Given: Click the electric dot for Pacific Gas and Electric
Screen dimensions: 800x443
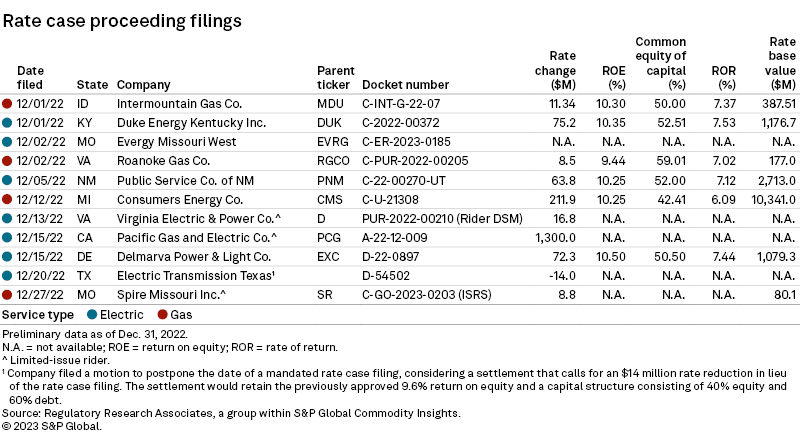Looking at the screenshot, I should 8,236.
